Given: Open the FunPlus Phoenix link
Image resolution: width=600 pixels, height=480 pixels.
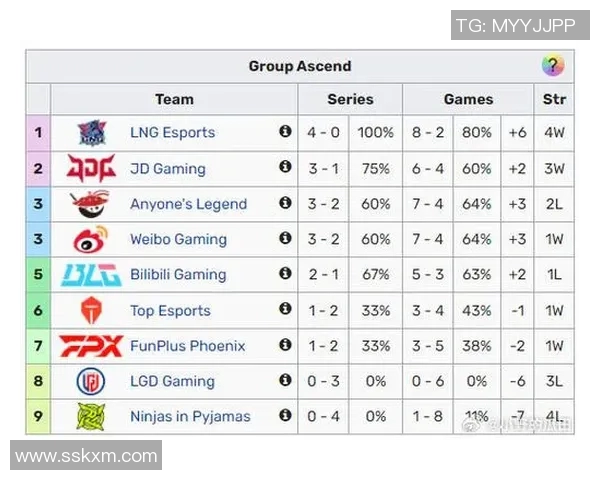Looking at the screenshot, I should click(186, 346).
